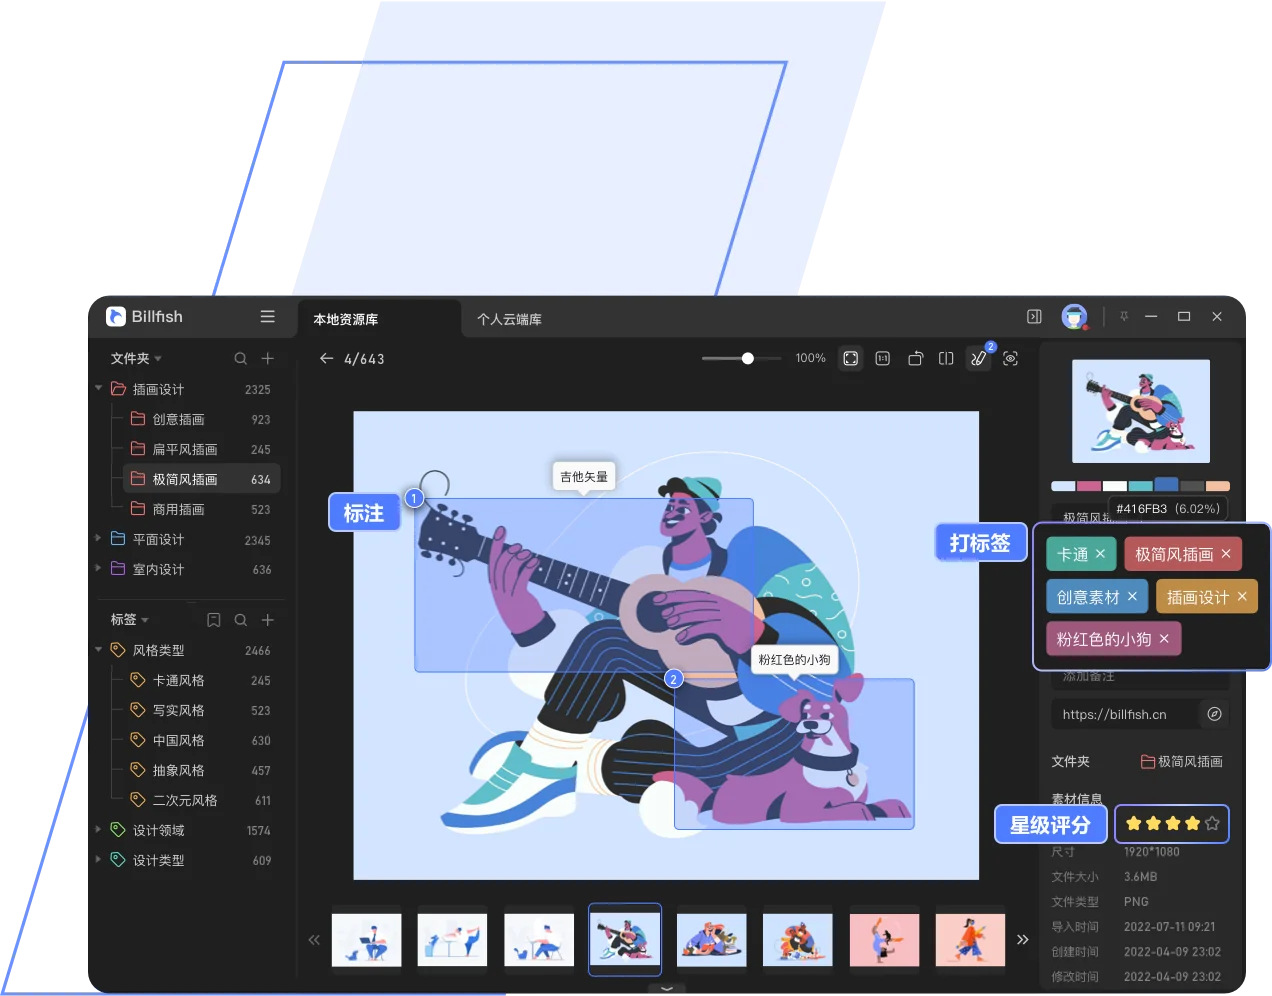The height and width of the screenshot is (996, 1272).
Task: Show previous thumbnails with the left chevrons
Action: [314, 940]
